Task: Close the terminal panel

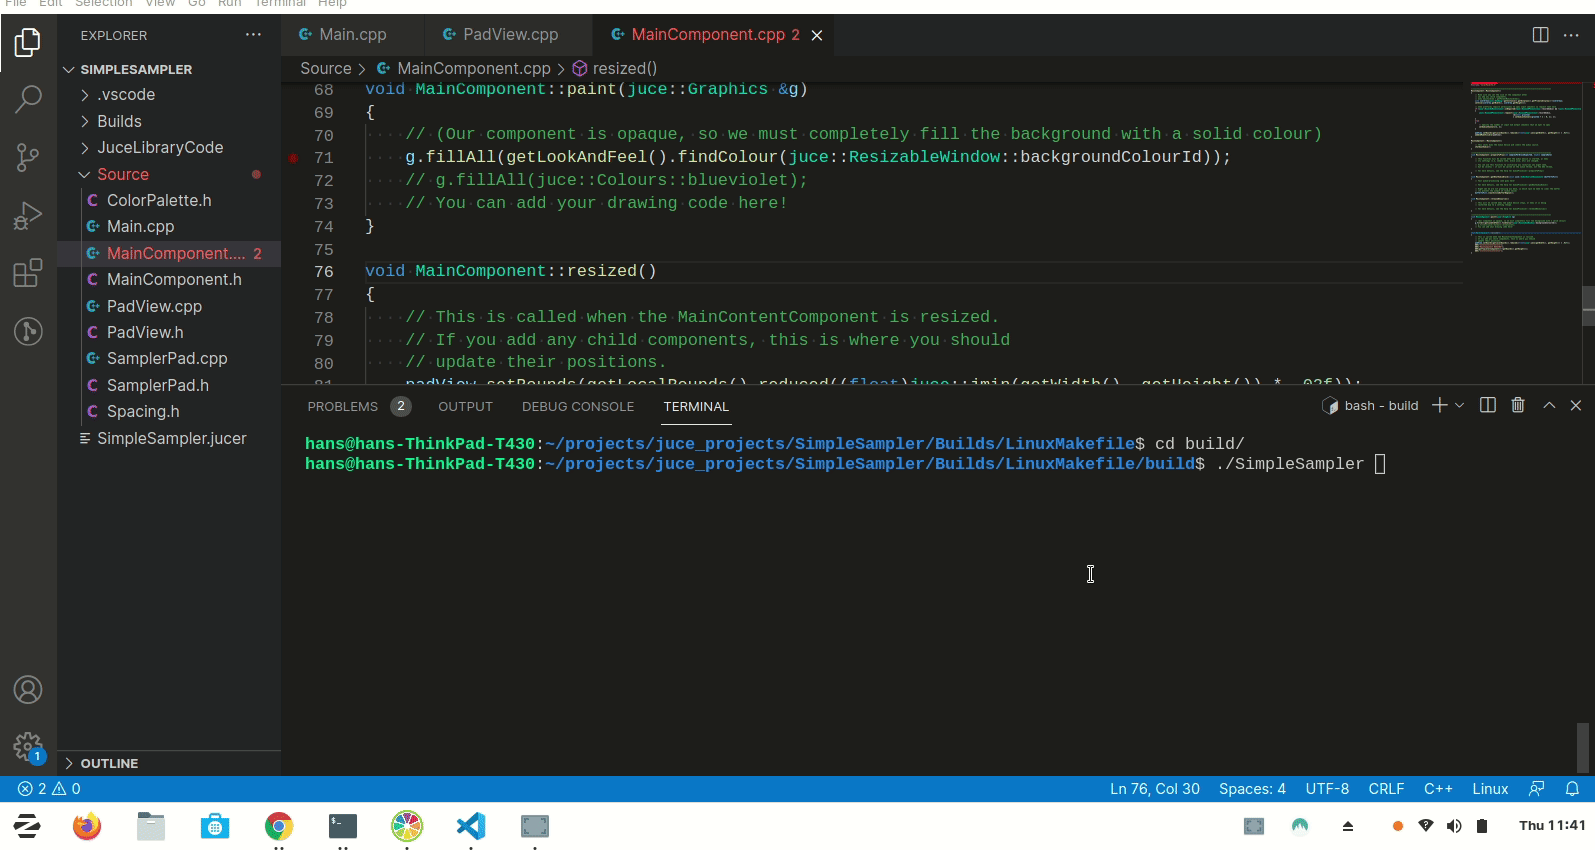Action: tap(1576, 405)
